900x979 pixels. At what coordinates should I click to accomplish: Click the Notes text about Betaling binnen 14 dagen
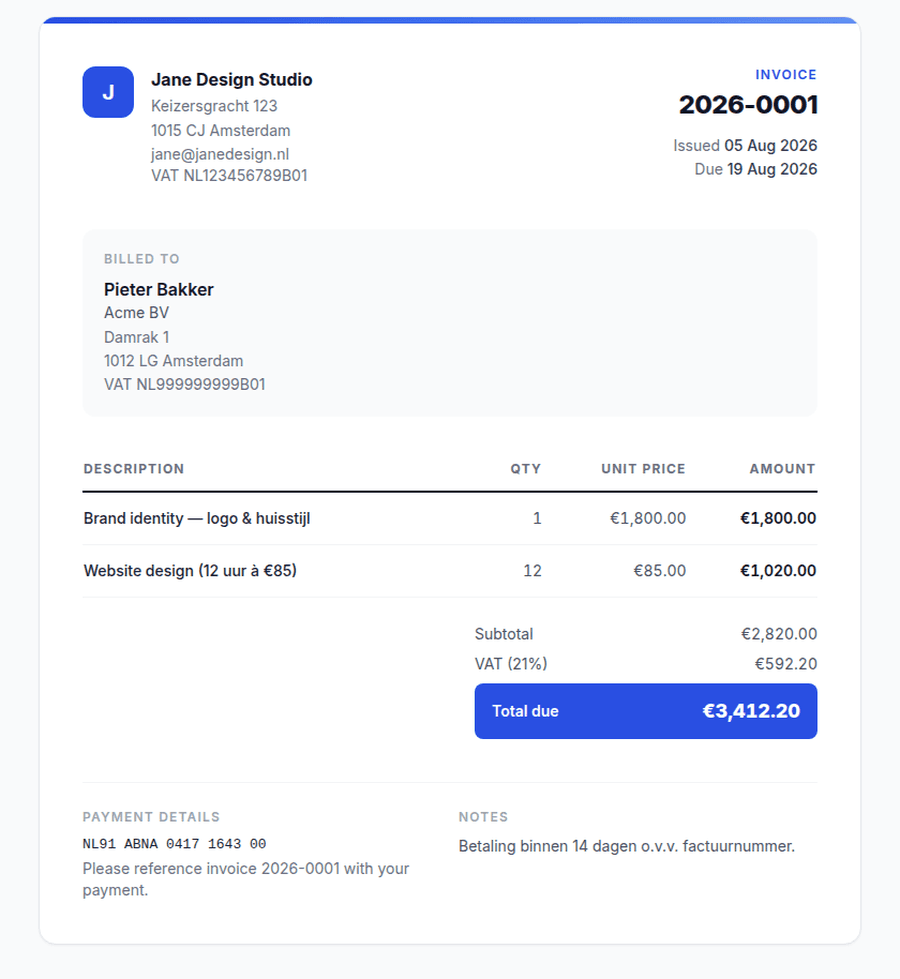point(626,847)
